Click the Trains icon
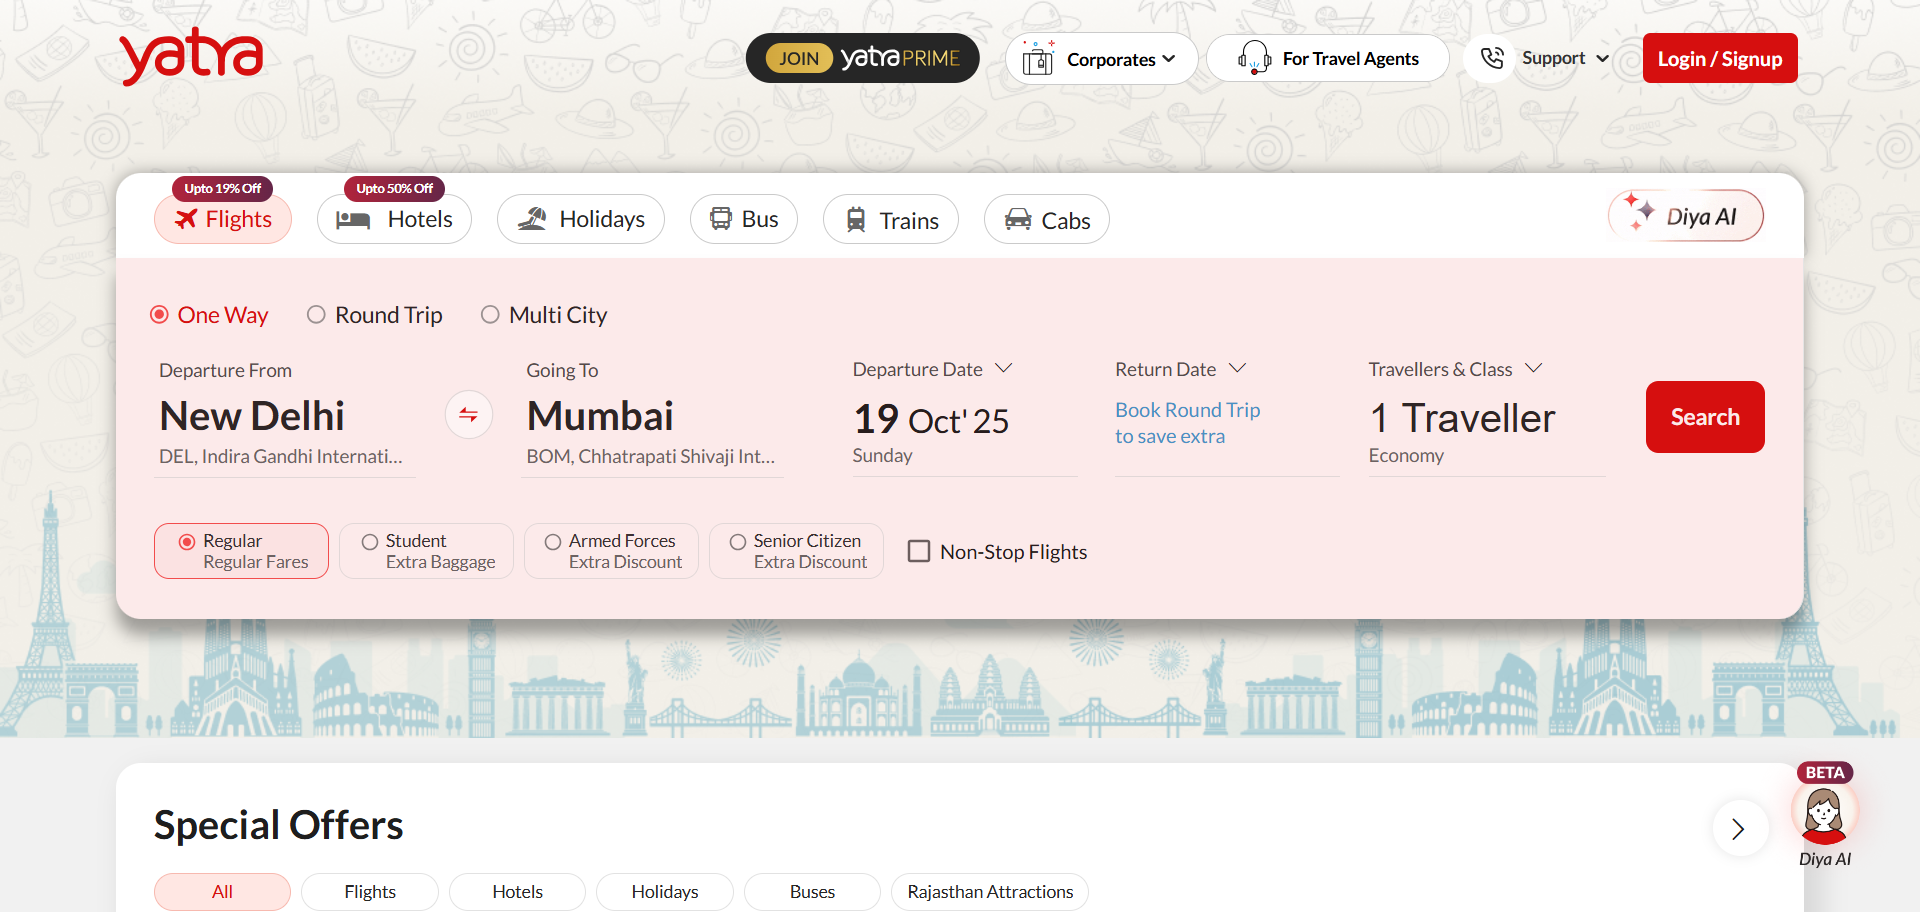Screen dimensions: 1920x912 point(856,220)
